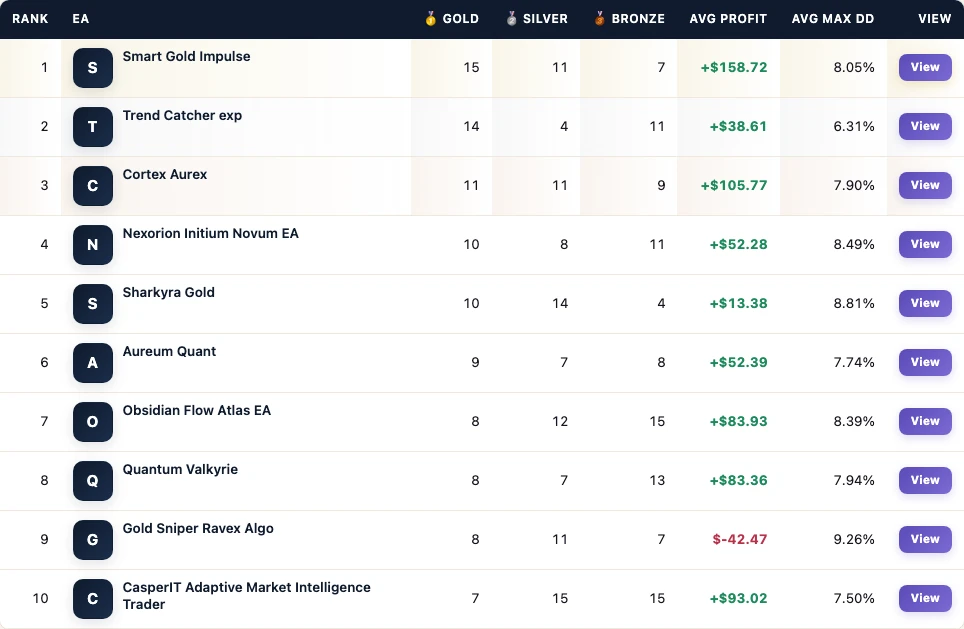The width and height of the screenshot is (964, 629).
Task: Click the N avatar for Nexorion Initium Novum
Action: [x=93, y=245]
